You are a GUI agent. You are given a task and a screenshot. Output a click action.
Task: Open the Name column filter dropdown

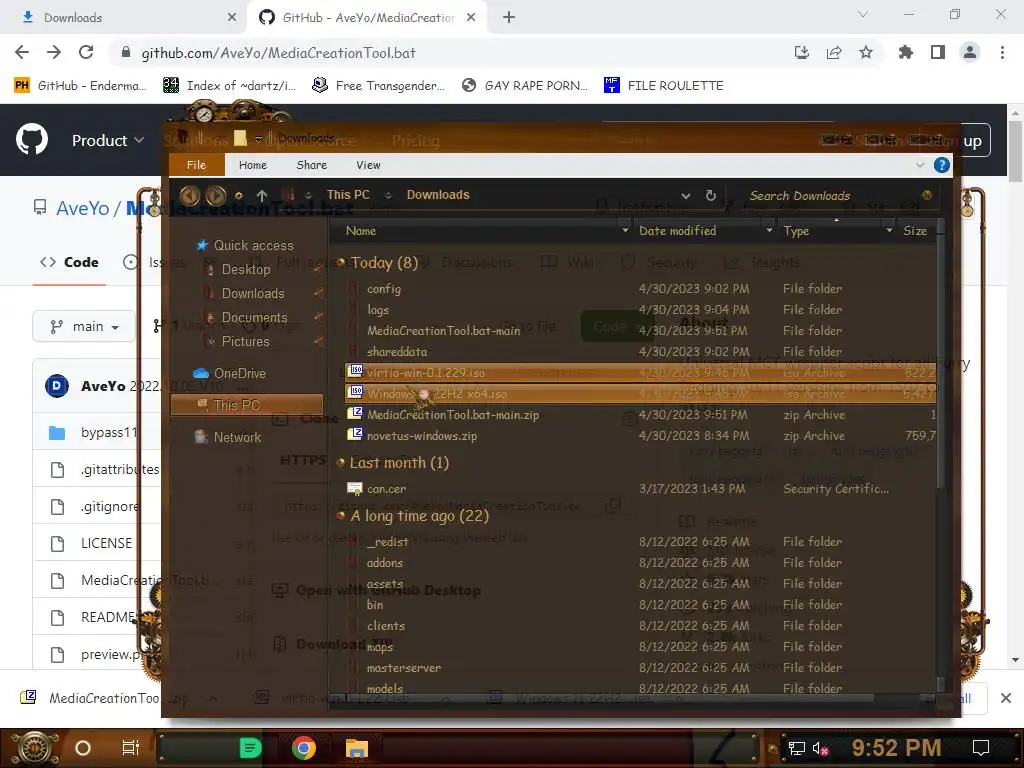click(x=625, y=231)
